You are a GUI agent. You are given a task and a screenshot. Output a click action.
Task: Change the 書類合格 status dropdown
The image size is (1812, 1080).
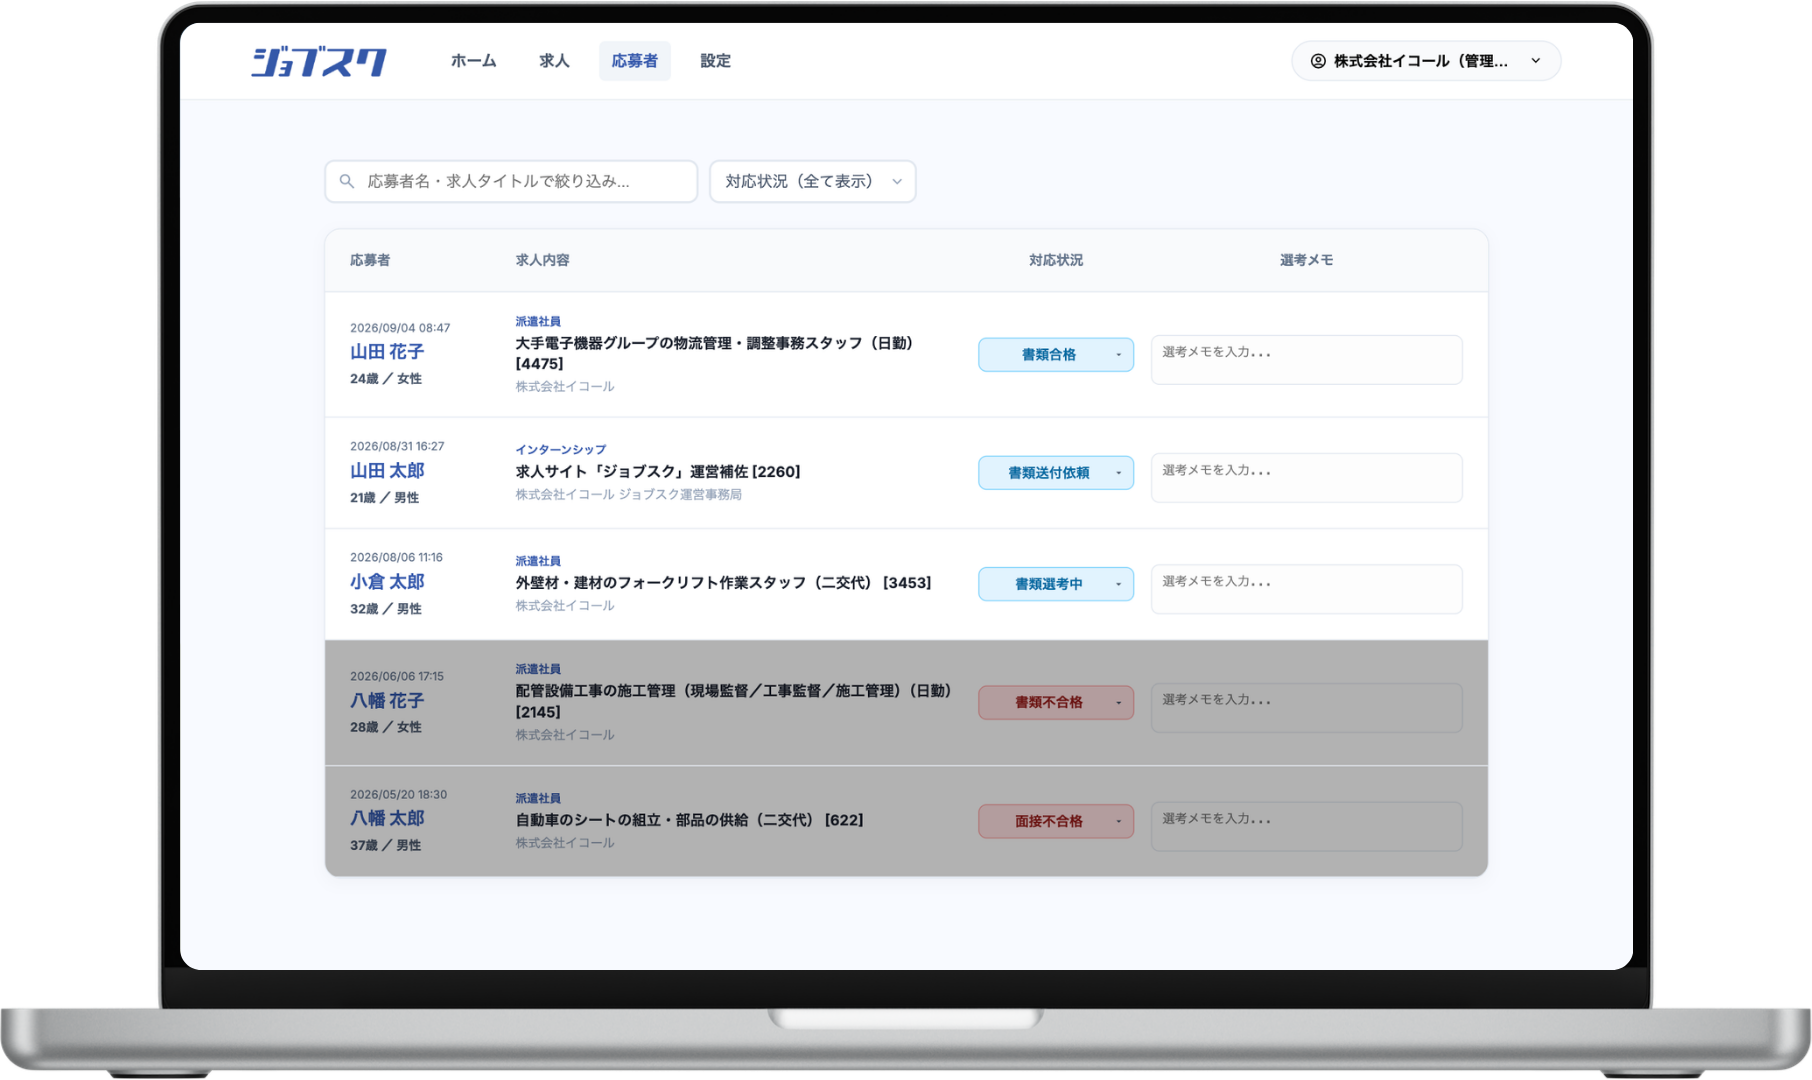[1056, 355]
